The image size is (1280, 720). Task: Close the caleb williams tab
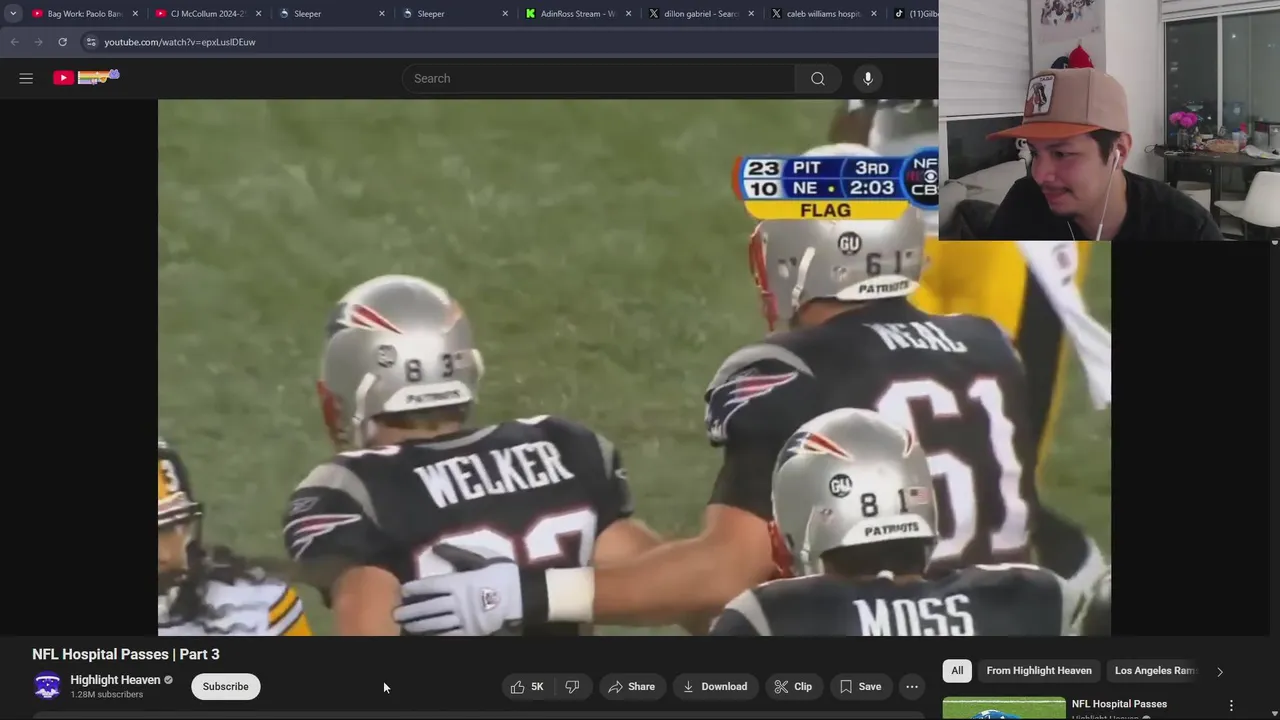point(875,14)
